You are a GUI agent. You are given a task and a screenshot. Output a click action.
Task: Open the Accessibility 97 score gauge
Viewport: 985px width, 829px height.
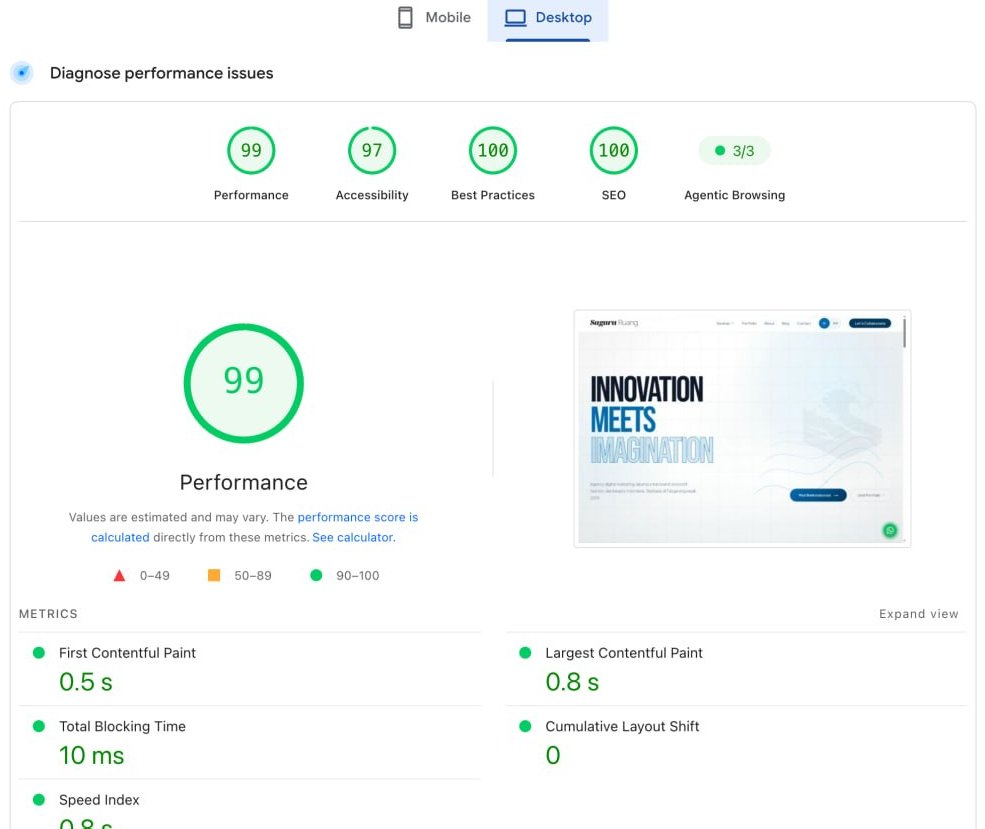click(x=372, y=150)
